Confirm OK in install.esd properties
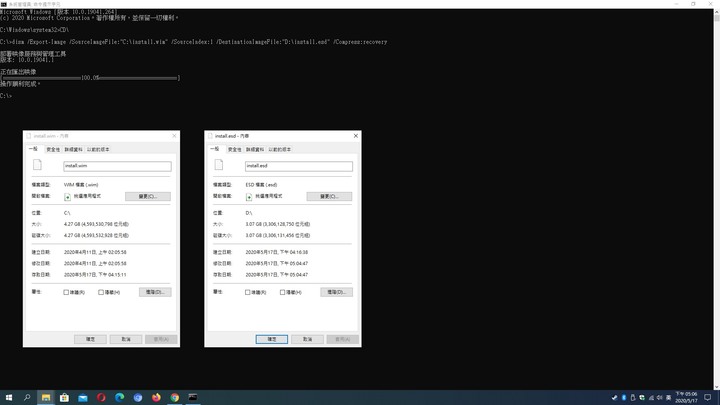 [x=272, y=339]
